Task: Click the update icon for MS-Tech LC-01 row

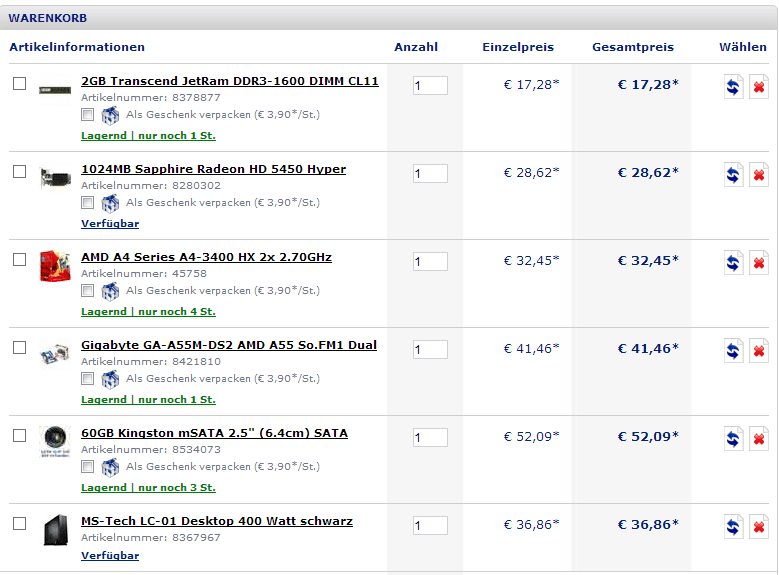Action: [x=733, y=526]
